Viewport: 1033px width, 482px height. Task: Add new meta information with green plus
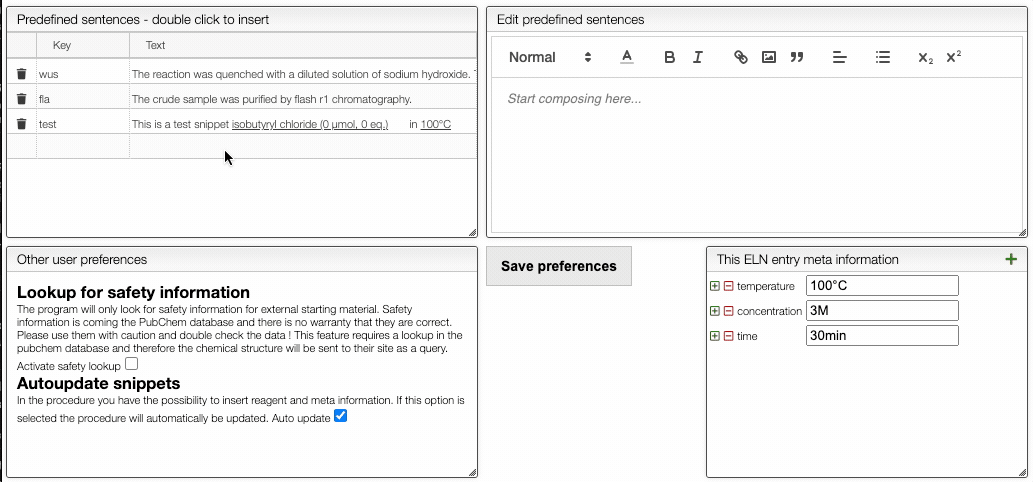1011,259
